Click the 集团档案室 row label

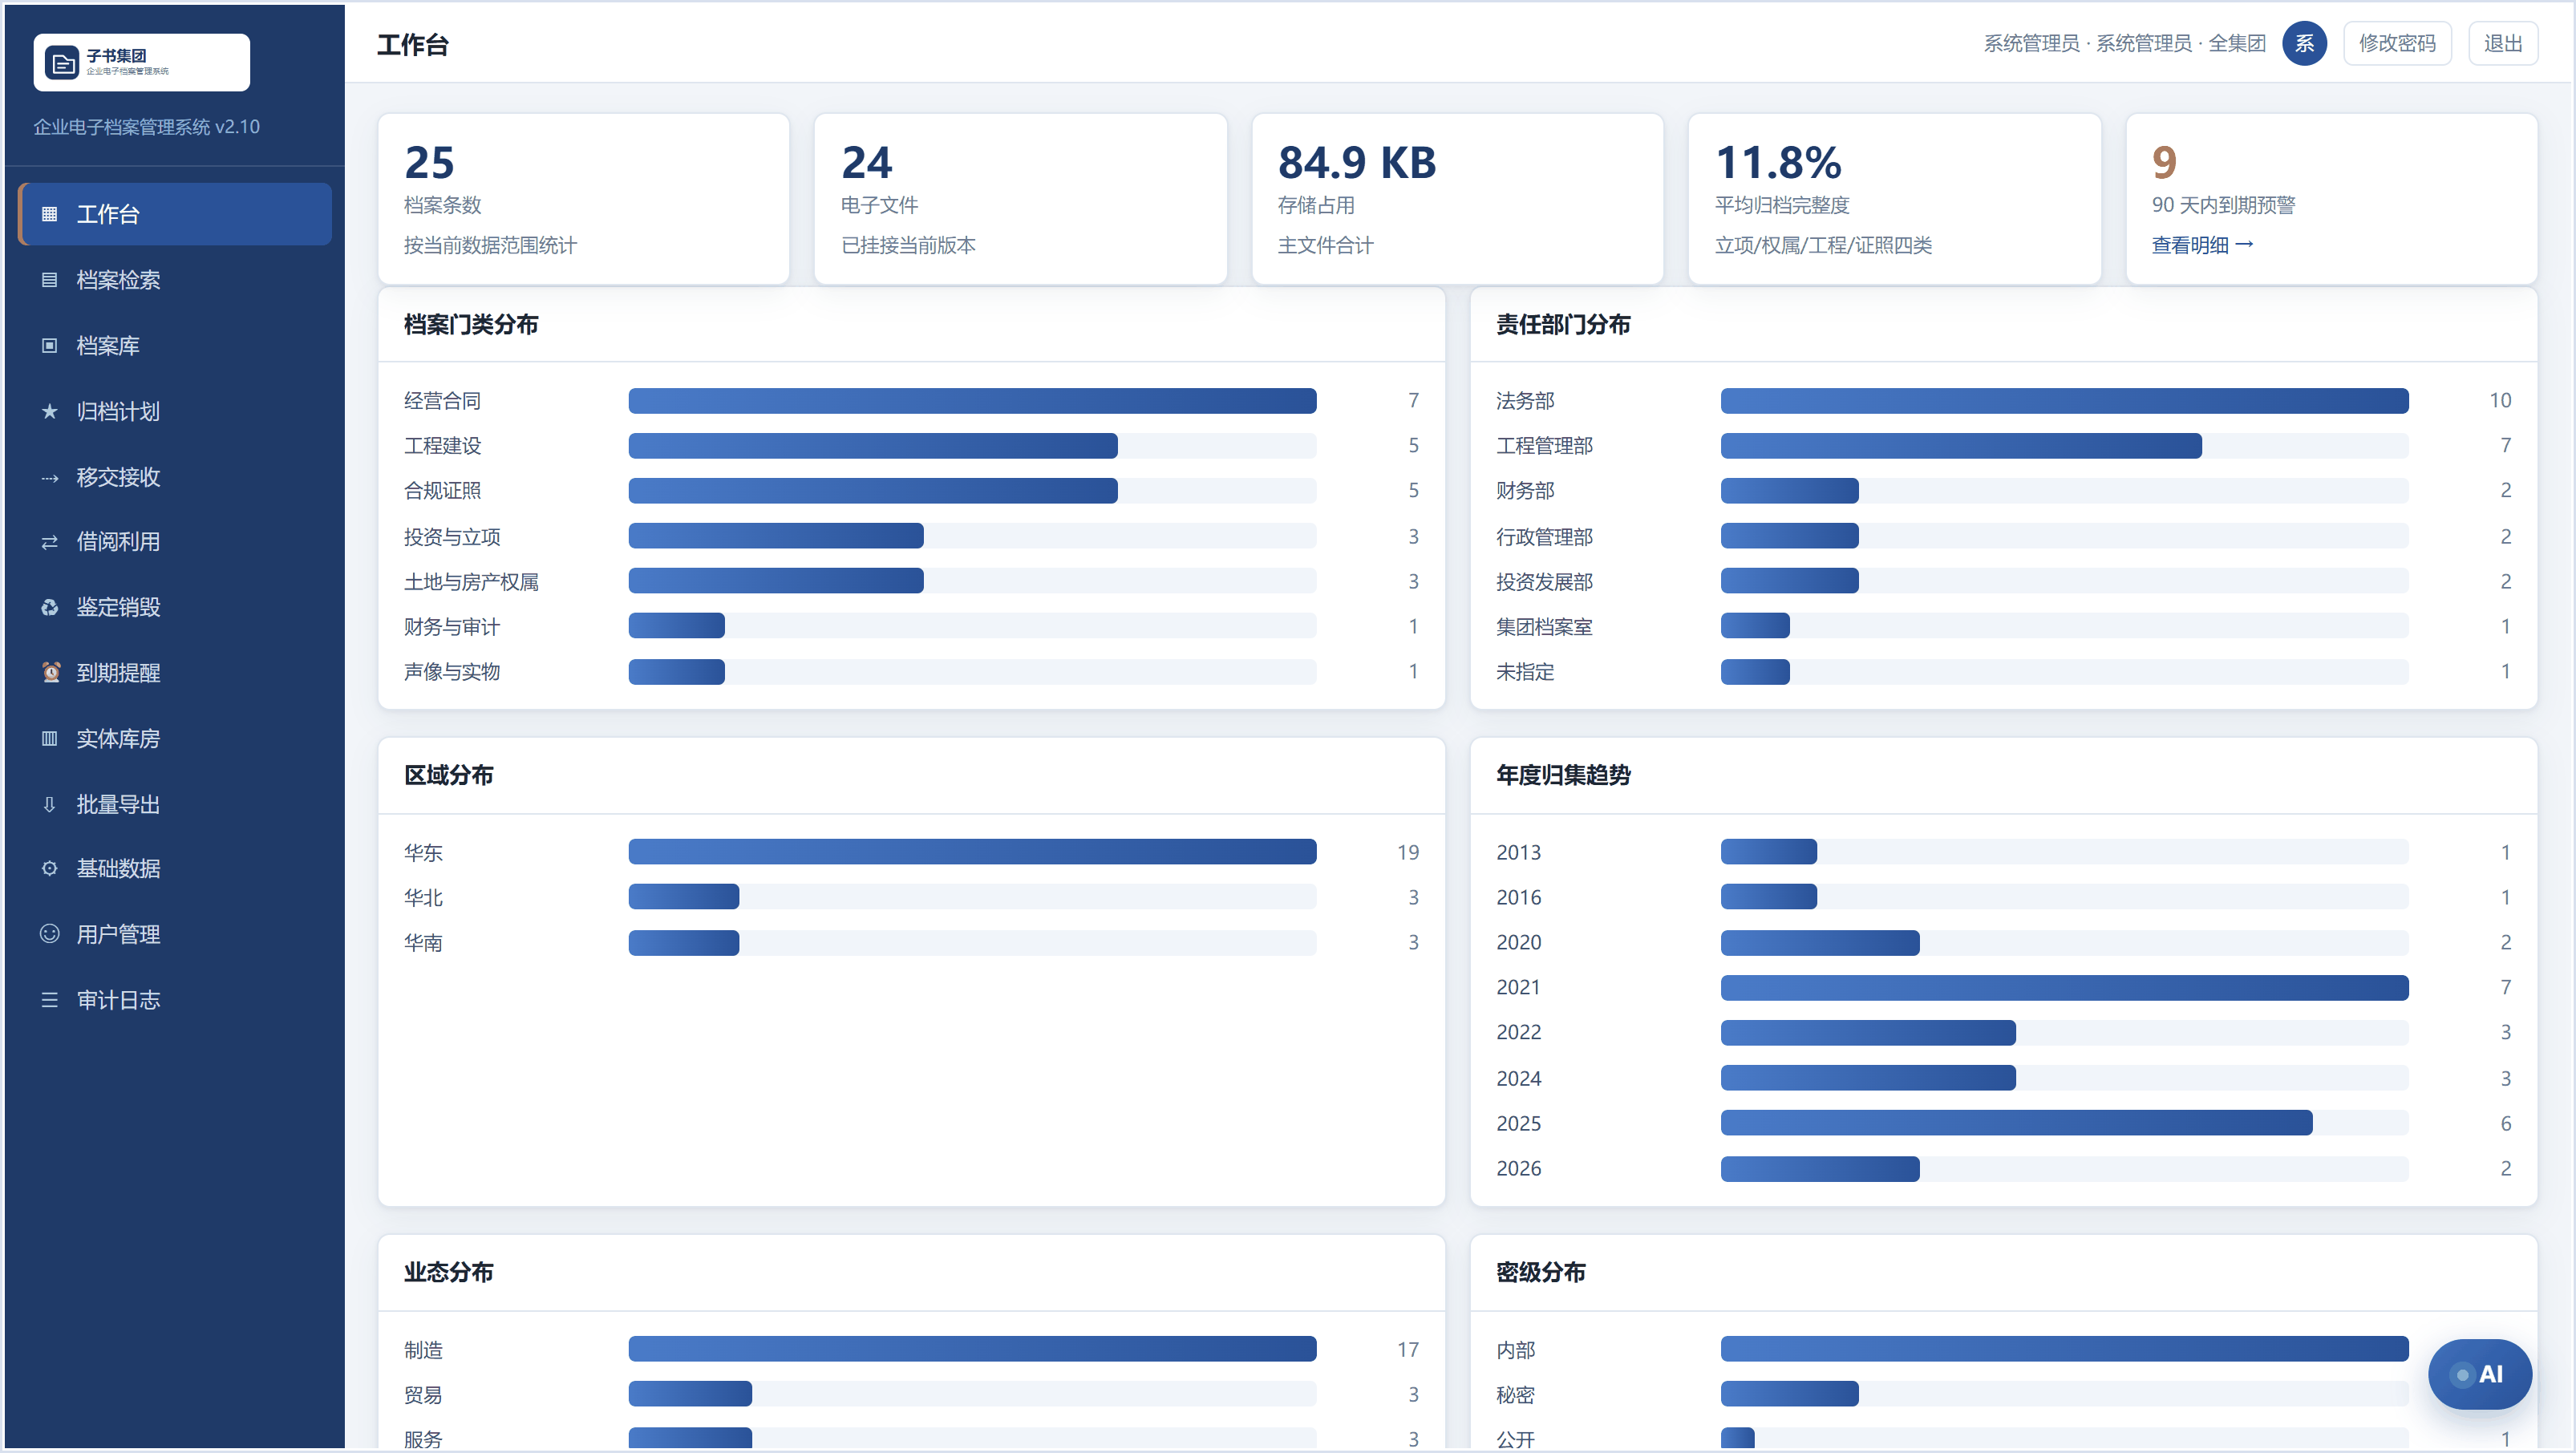pyautogui.click(x=1544, y=627)
